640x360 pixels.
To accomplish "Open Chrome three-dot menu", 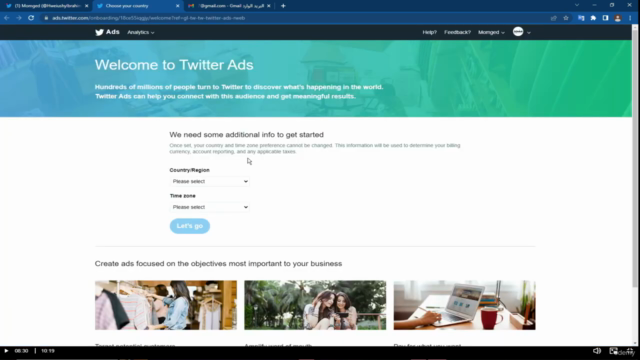I will click(630, 18).
